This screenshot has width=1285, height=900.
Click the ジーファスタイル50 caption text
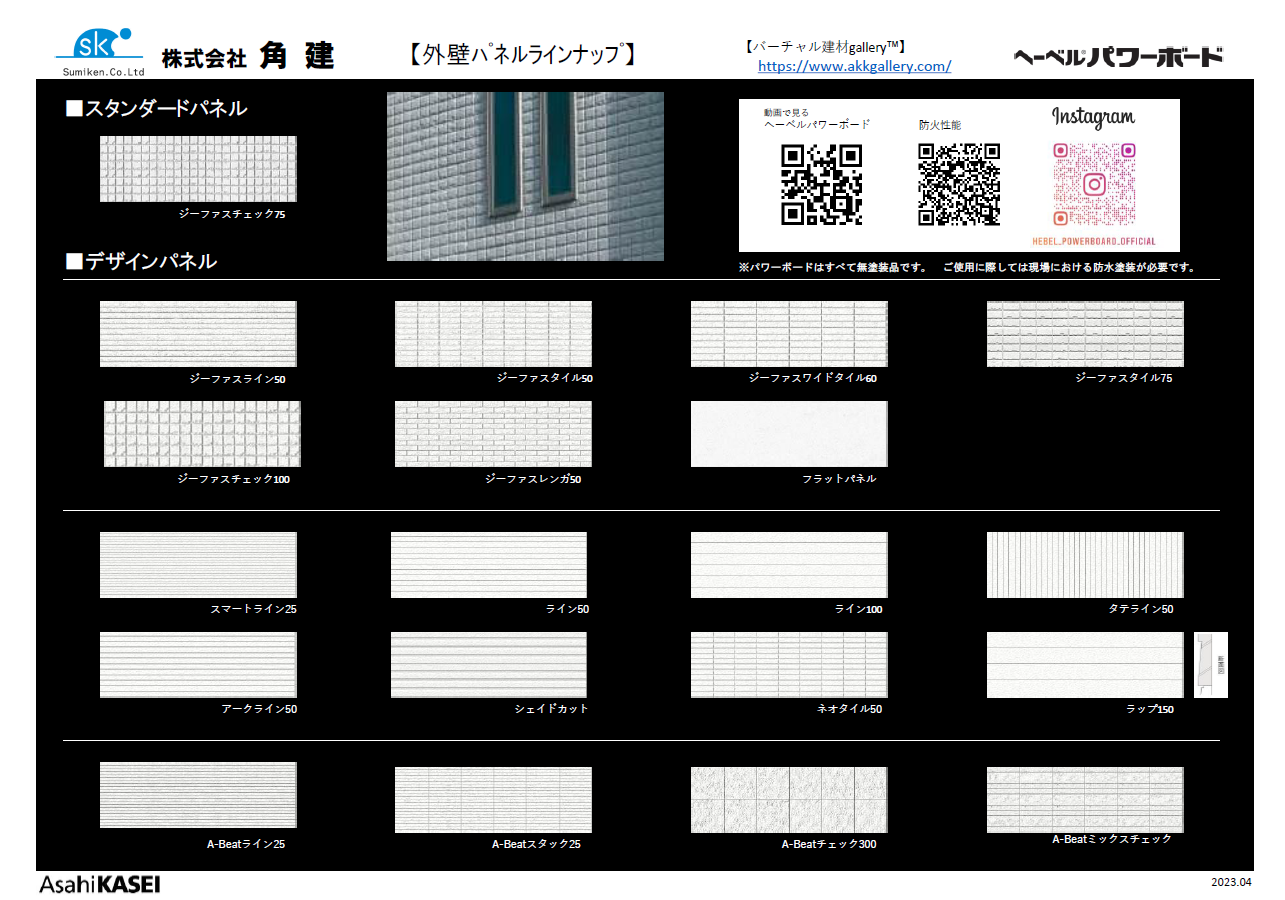click(545, 379)
